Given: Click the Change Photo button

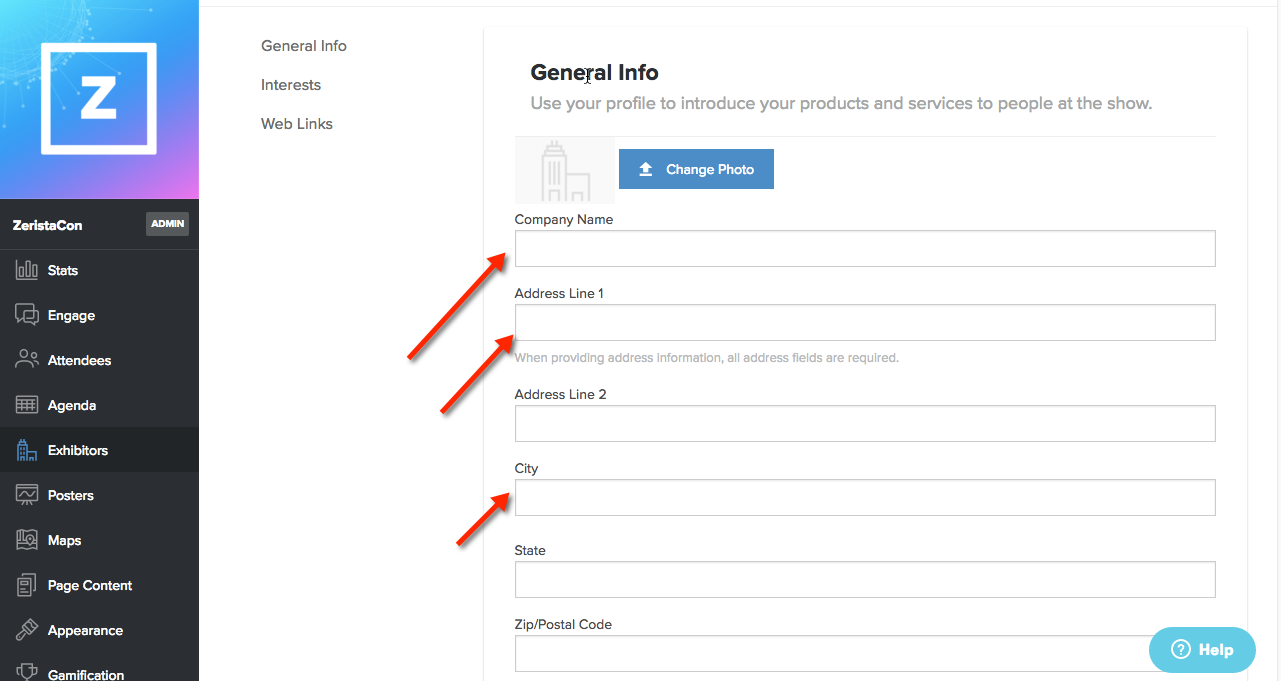Looking at the screenshot, I should coord(696,169).
